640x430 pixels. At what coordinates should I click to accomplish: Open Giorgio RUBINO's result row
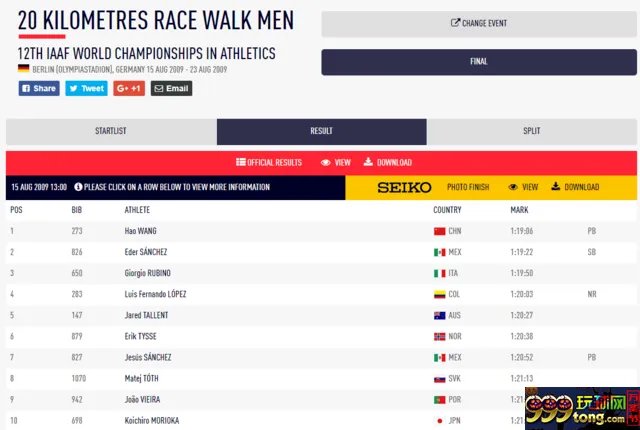pos(321,273)
